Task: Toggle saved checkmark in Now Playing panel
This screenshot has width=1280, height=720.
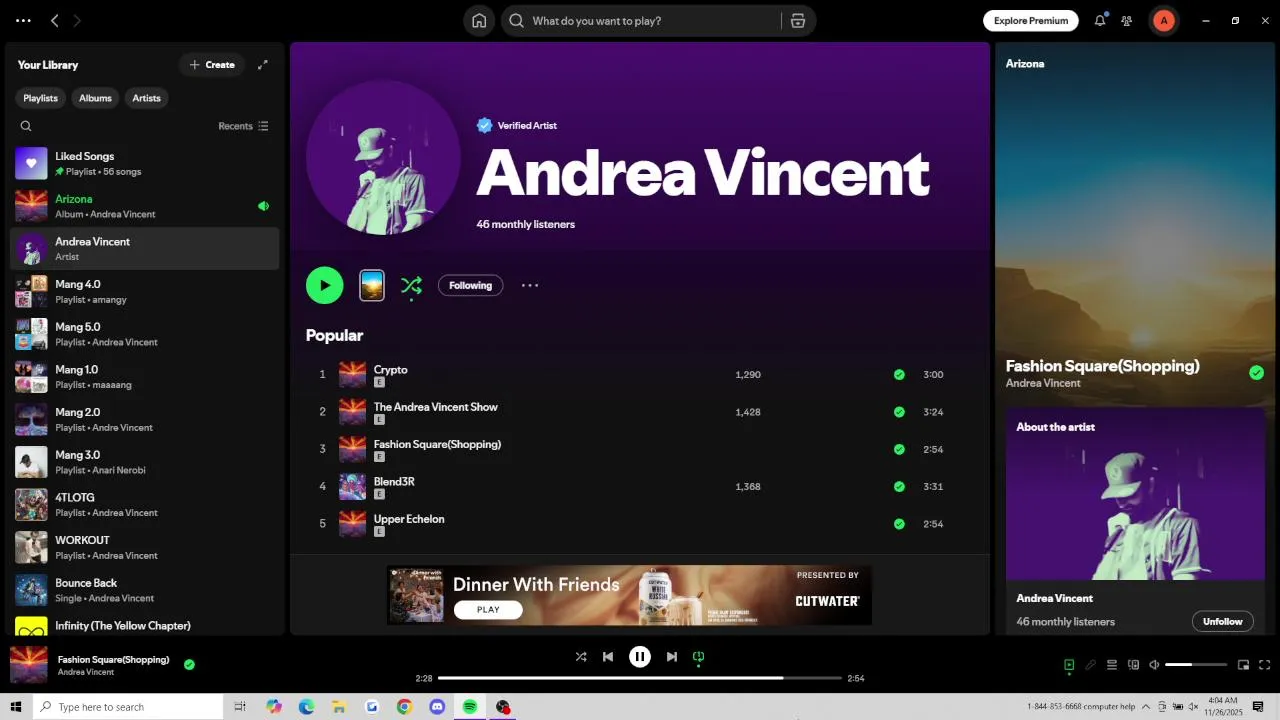Action: click(1256, 373)
